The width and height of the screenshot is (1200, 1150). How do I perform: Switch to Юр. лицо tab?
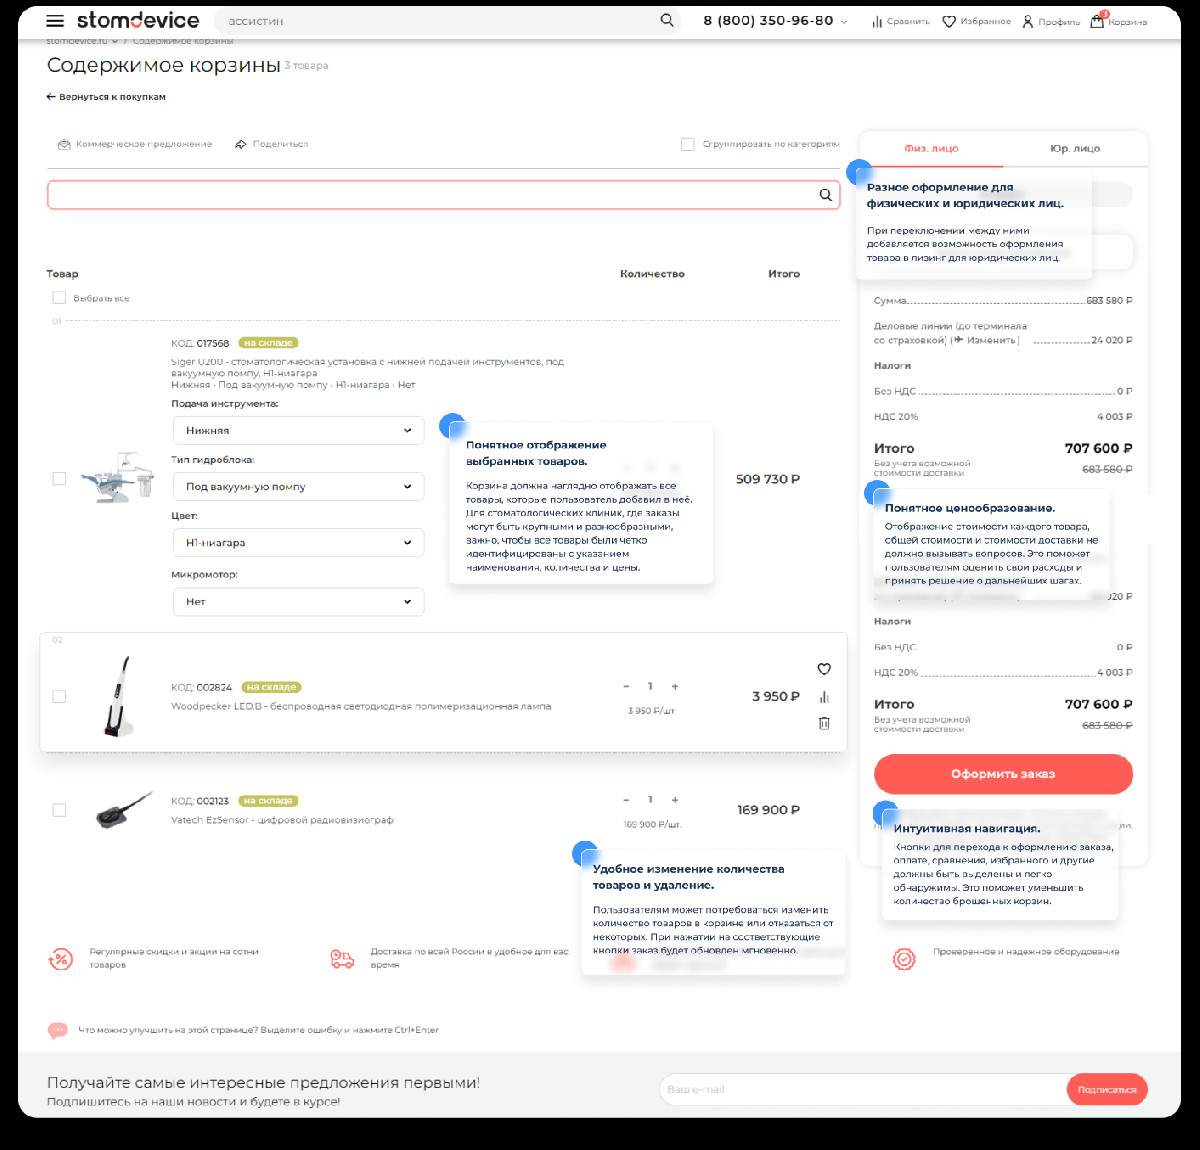coord(1075,148)
